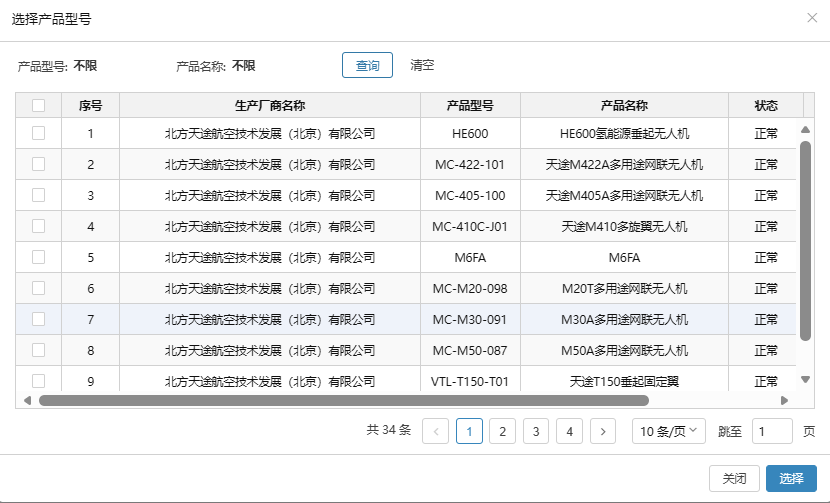Go to previous page with left chevron
Screen dimensions: 830x503
coord(436,431)
